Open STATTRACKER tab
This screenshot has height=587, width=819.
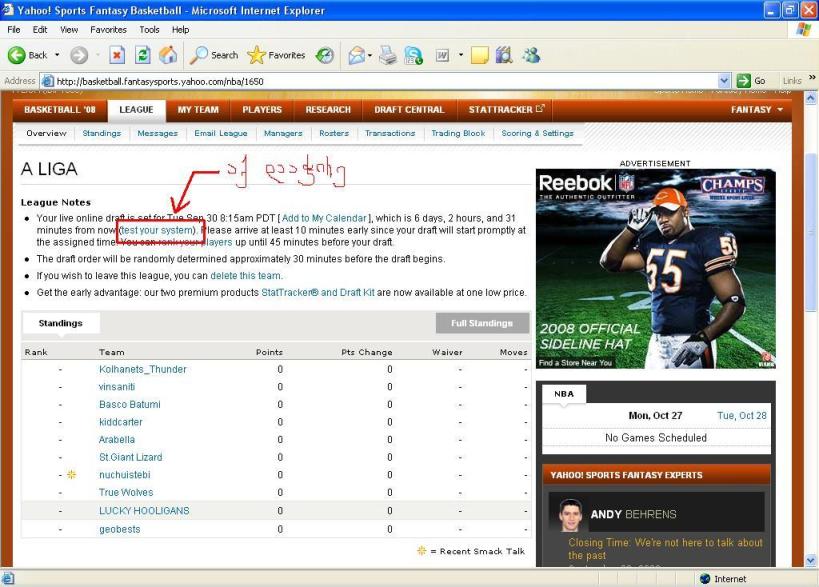click(x=506, y=110)
